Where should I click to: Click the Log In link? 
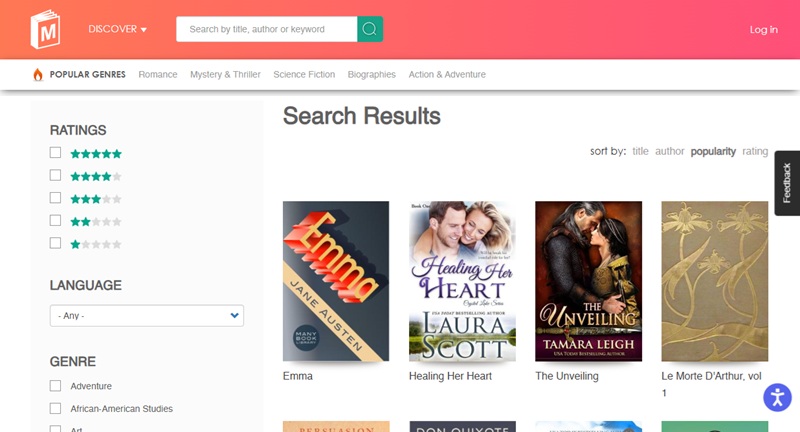pyautogui.click(x=763, y=29)
